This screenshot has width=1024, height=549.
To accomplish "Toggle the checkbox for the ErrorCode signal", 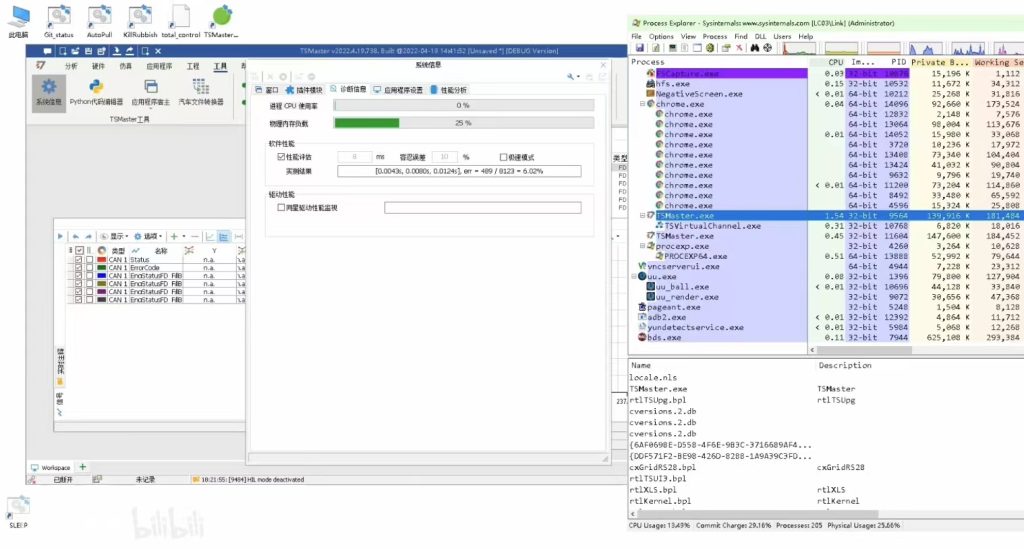I will (79, 268).
